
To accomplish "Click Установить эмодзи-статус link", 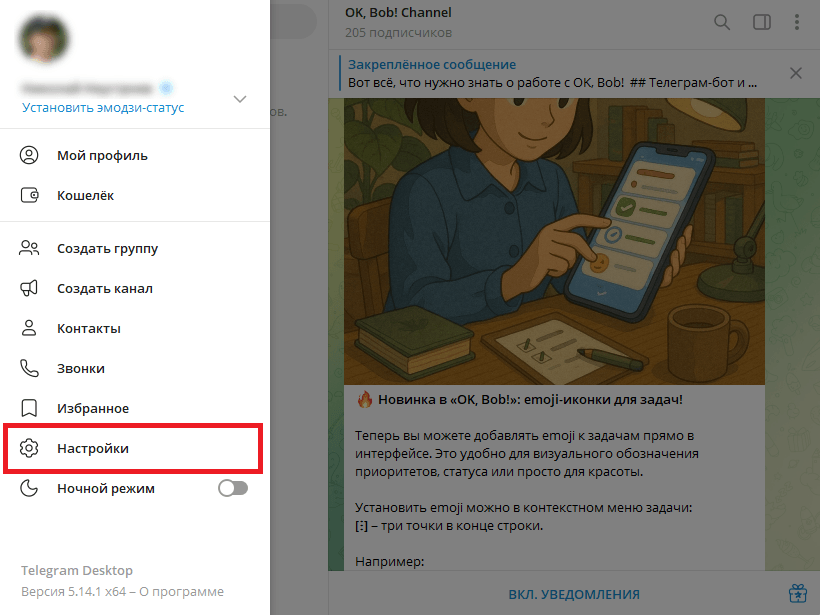I will (x=103, y=107).
